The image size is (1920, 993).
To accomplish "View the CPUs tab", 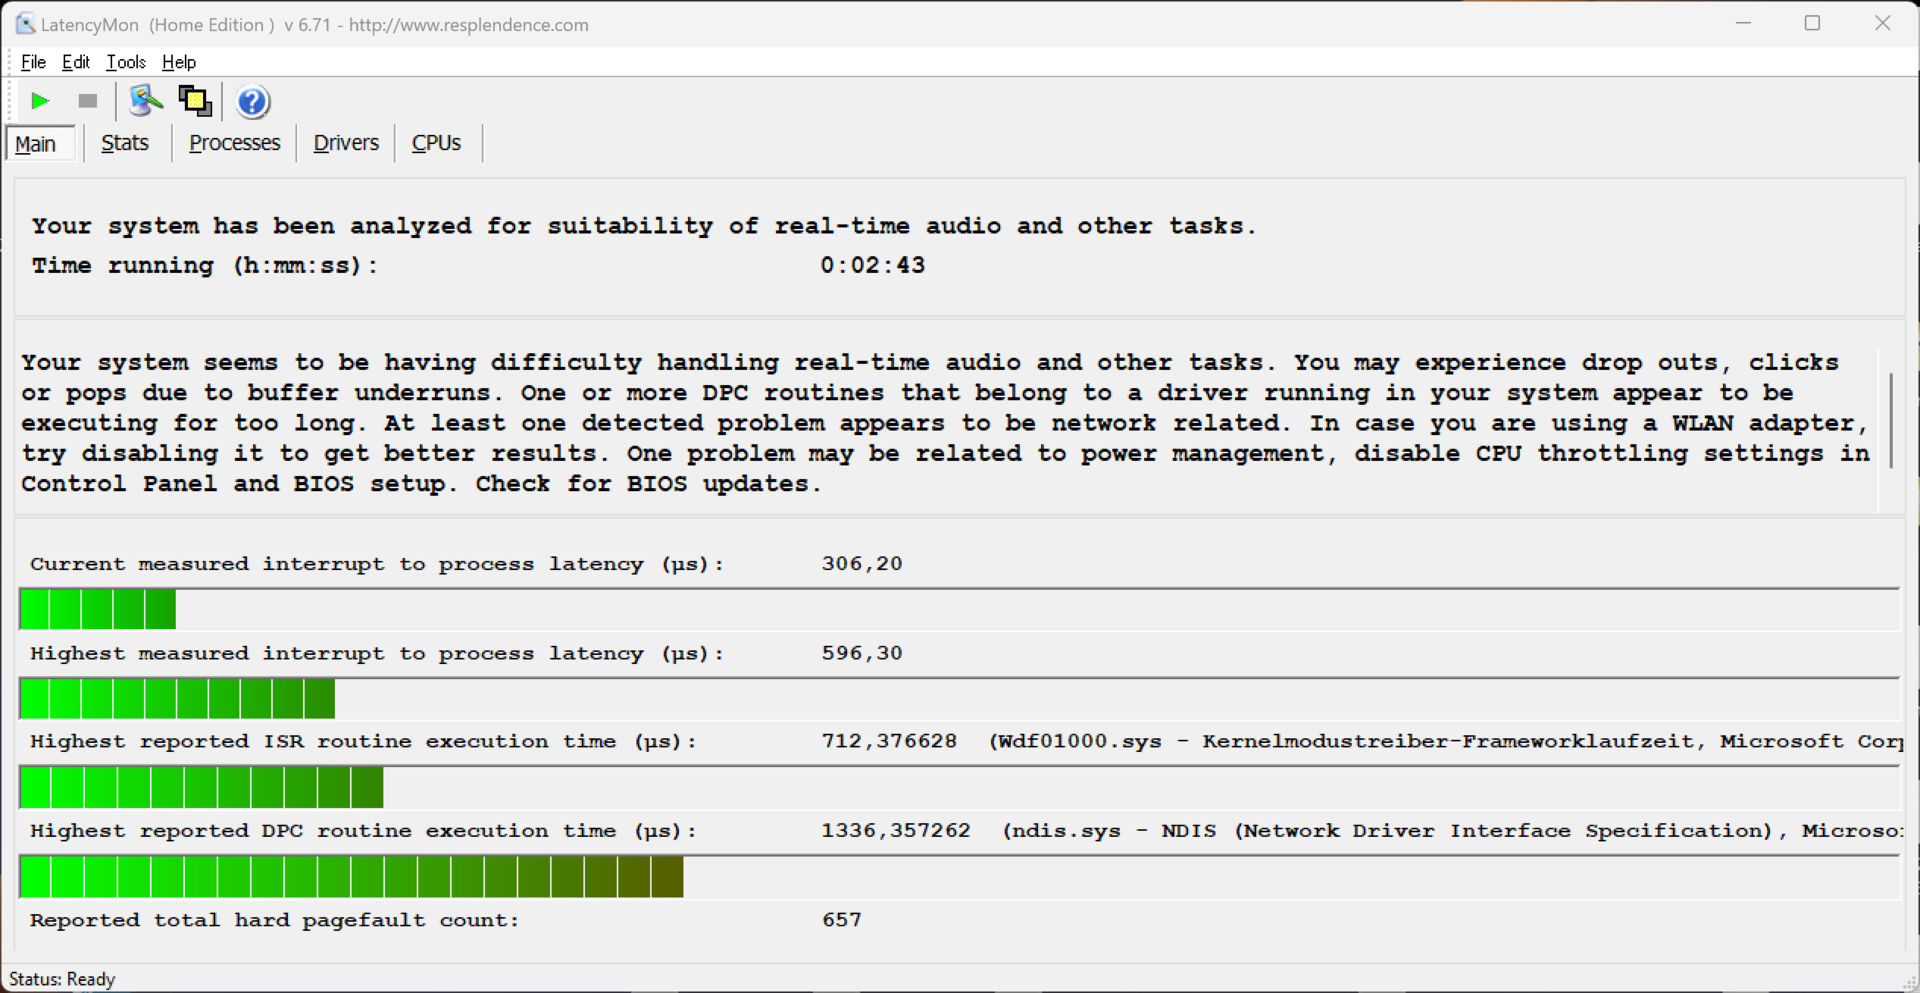I will (x=436, y=143).
